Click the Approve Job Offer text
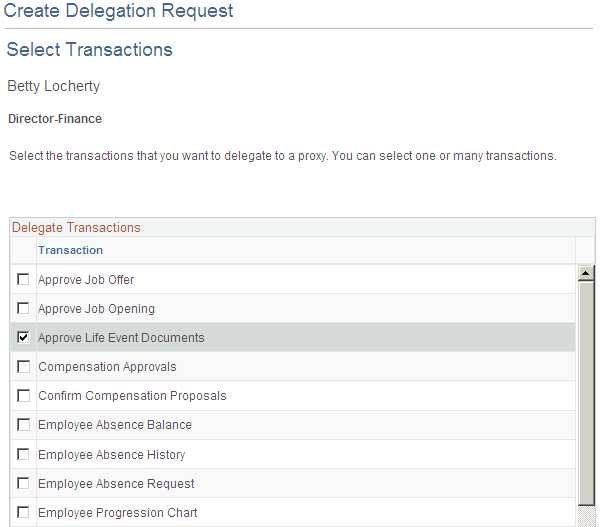Screen dimensions: 604x527 coord(86,280)
